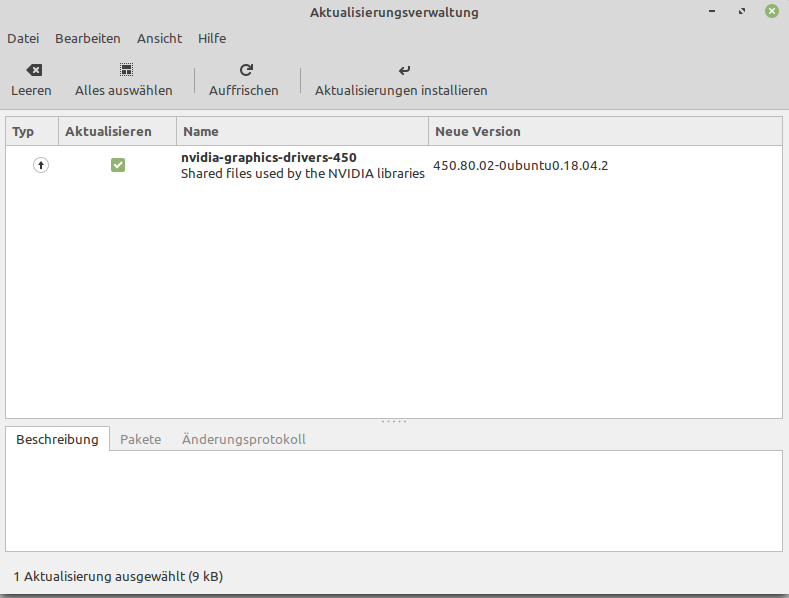The height and width of the screenshot is (598, 789).
Task: Click version 450.80.02-0ubuntu0.18.04.2
Action: [520, 166]
